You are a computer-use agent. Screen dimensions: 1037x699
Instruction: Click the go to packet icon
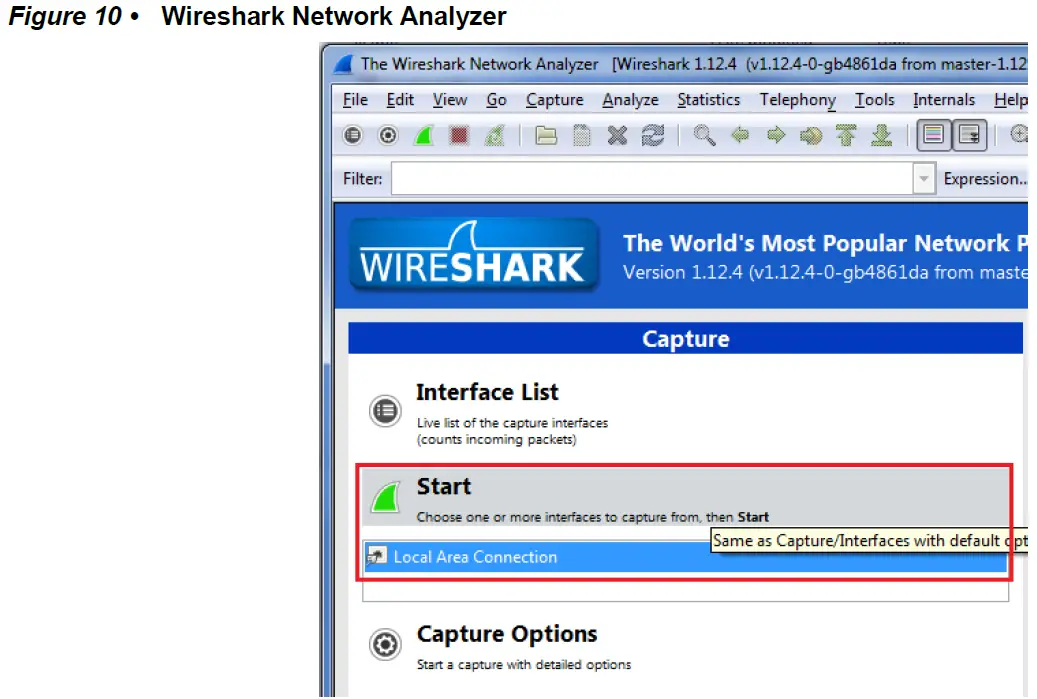(811, 136)
